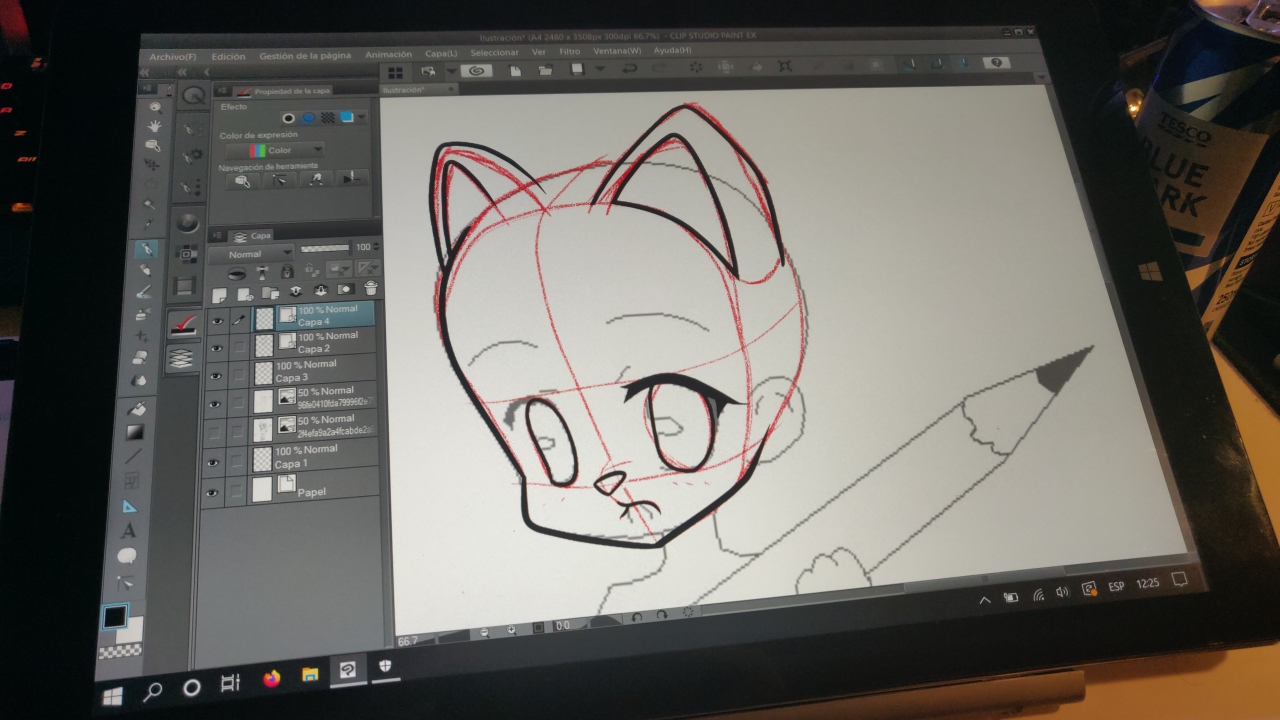Open Firefox from the taskbar
Image resolution: width=1280 pixels, height=720 pixels.
click(271, 678)
